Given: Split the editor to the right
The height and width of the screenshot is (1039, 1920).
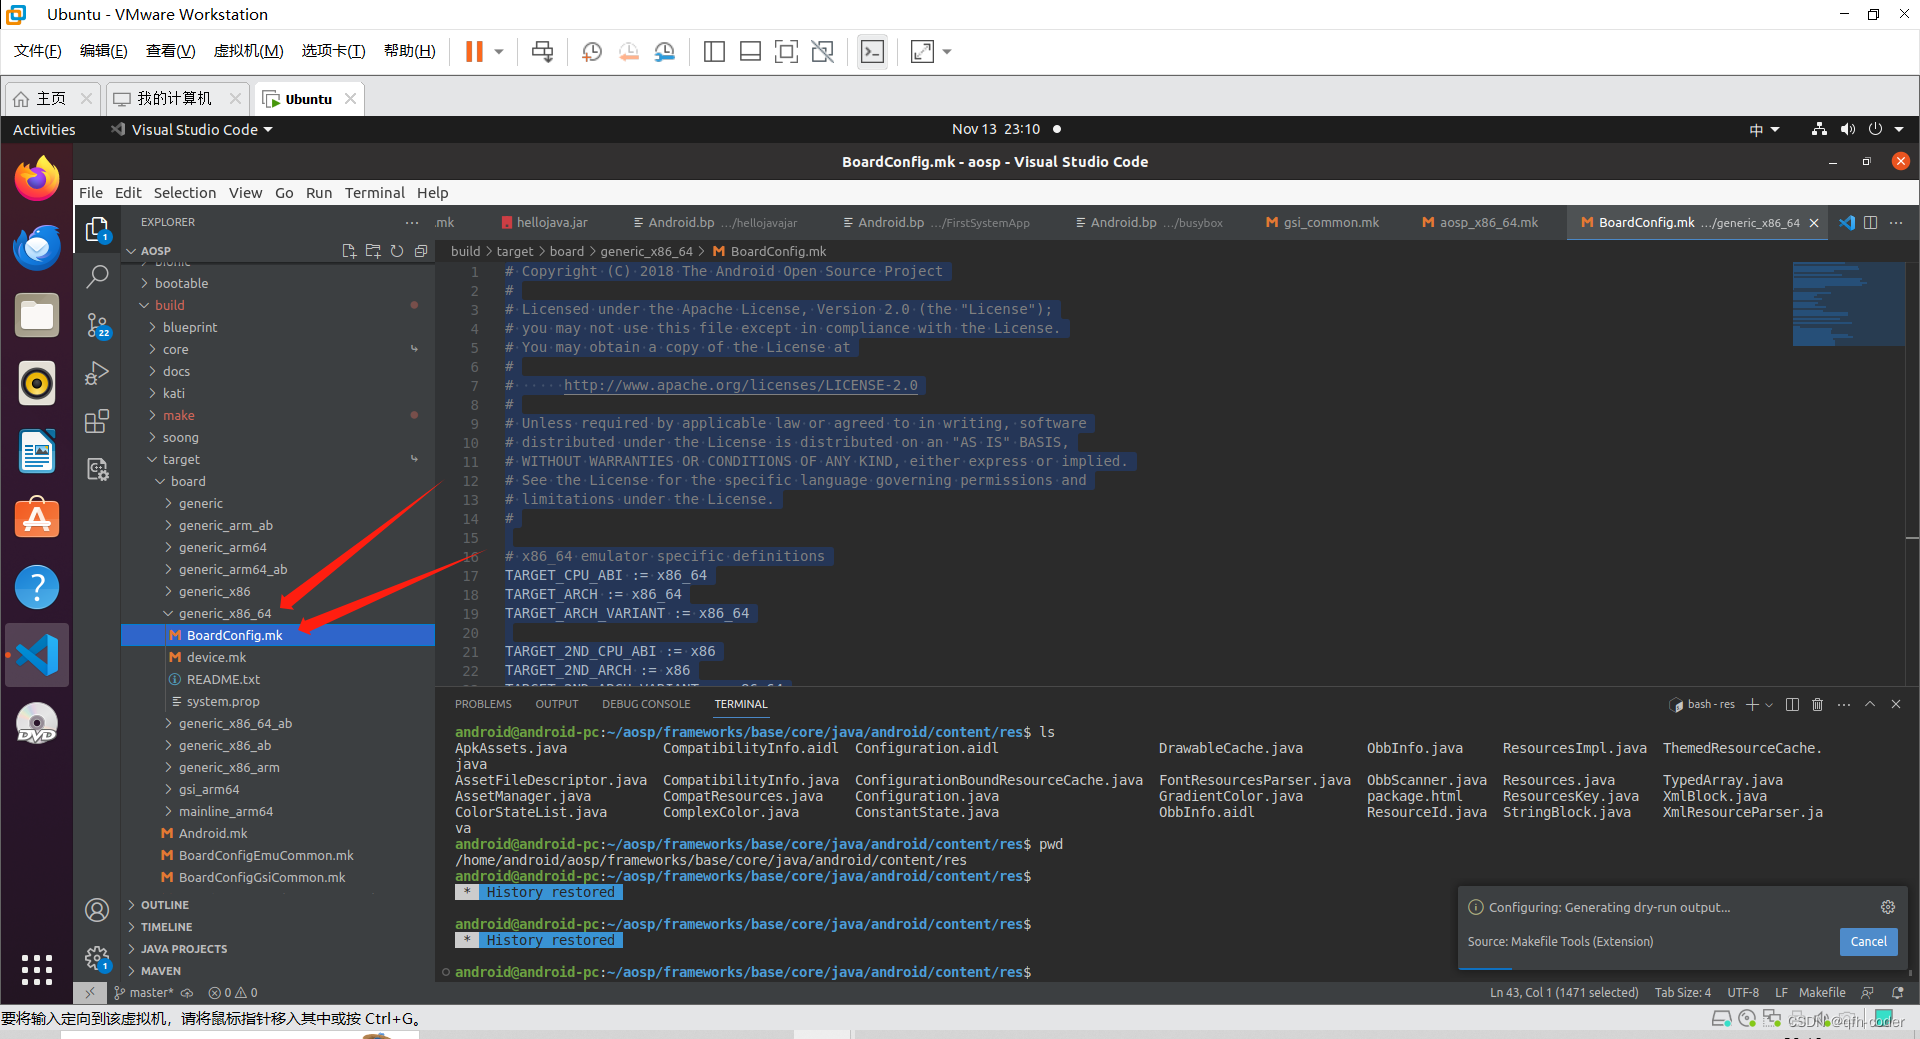Looking at the screenshot, I should (1871, 222).
